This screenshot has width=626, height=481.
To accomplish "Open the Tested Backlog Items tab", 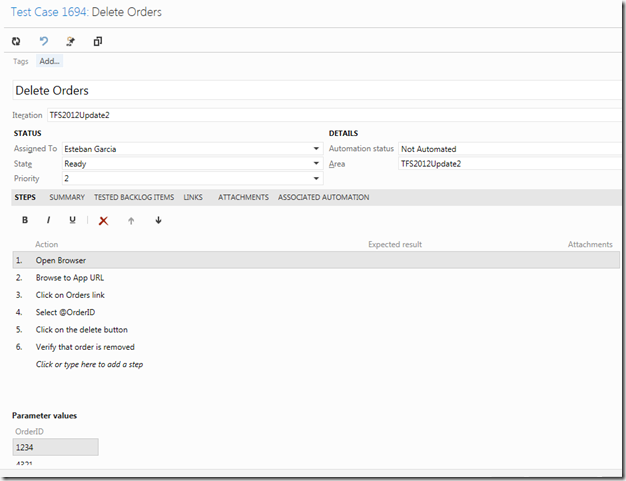I will pyautogui.click(x=134, y=197).
